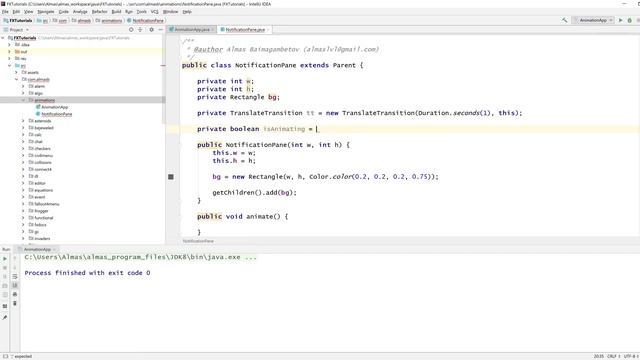
Task: Click the stop process icon in Run panel
Action: point(5,268)
